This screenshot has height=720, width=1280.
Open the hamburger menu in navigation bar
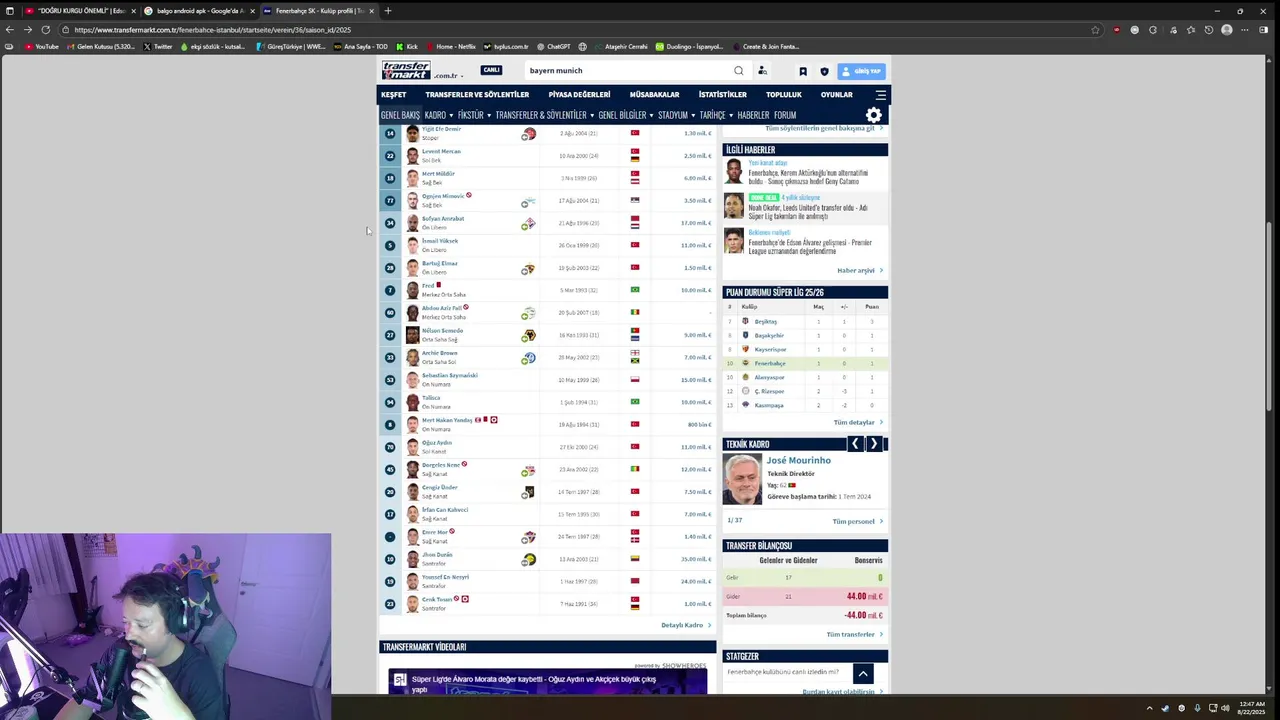click(x=881, y=95)
